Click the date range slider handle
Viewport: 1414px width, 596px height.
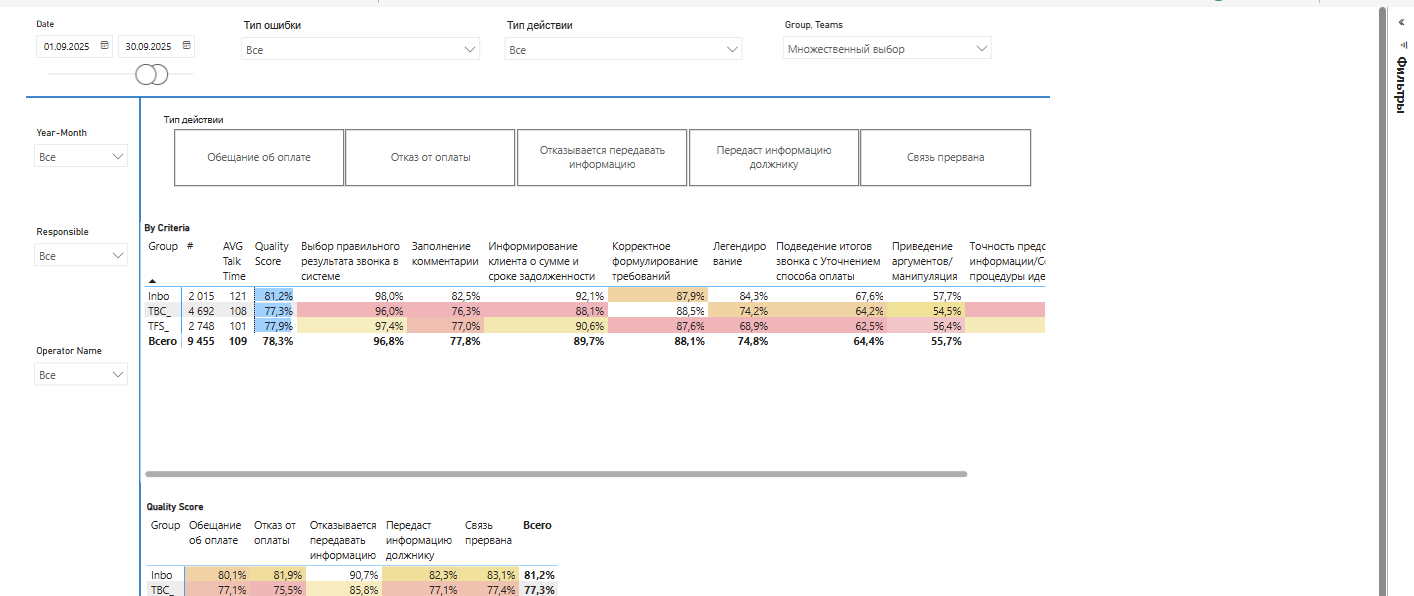151,74
